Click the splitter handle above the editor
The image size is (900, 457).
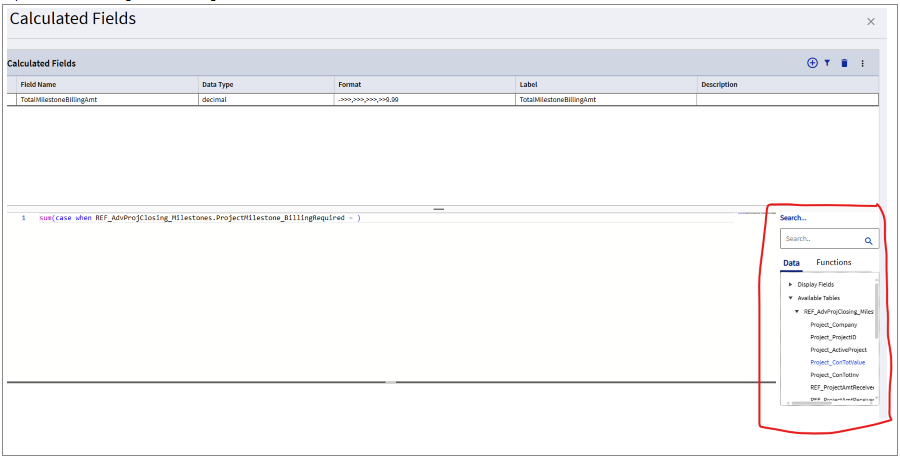click(x=439, y=210)
